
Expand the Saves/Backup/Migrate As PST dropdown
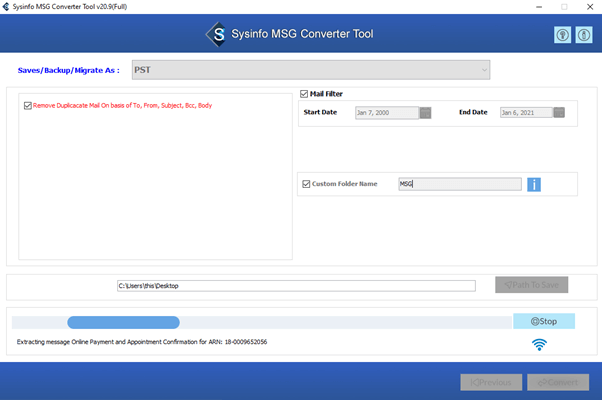tap(311, 70)
